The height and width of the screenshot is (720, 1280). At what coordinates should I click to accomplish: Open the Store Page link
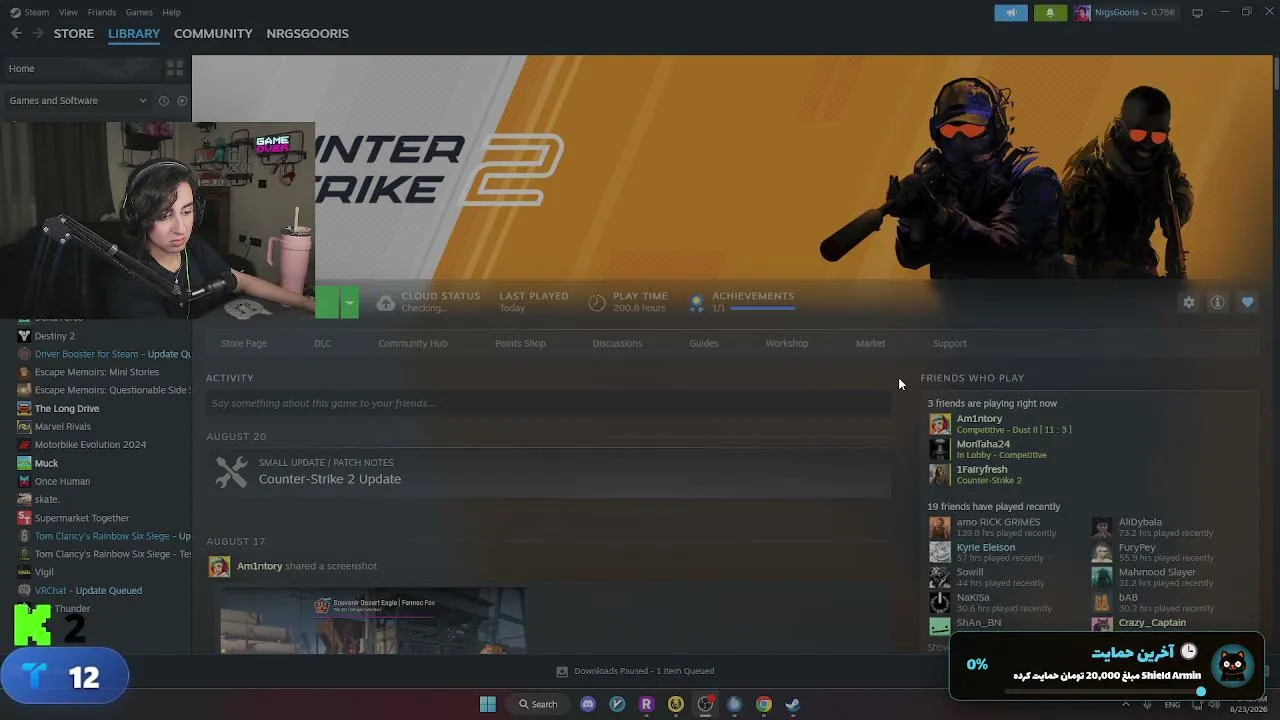[x=244, y=343]
